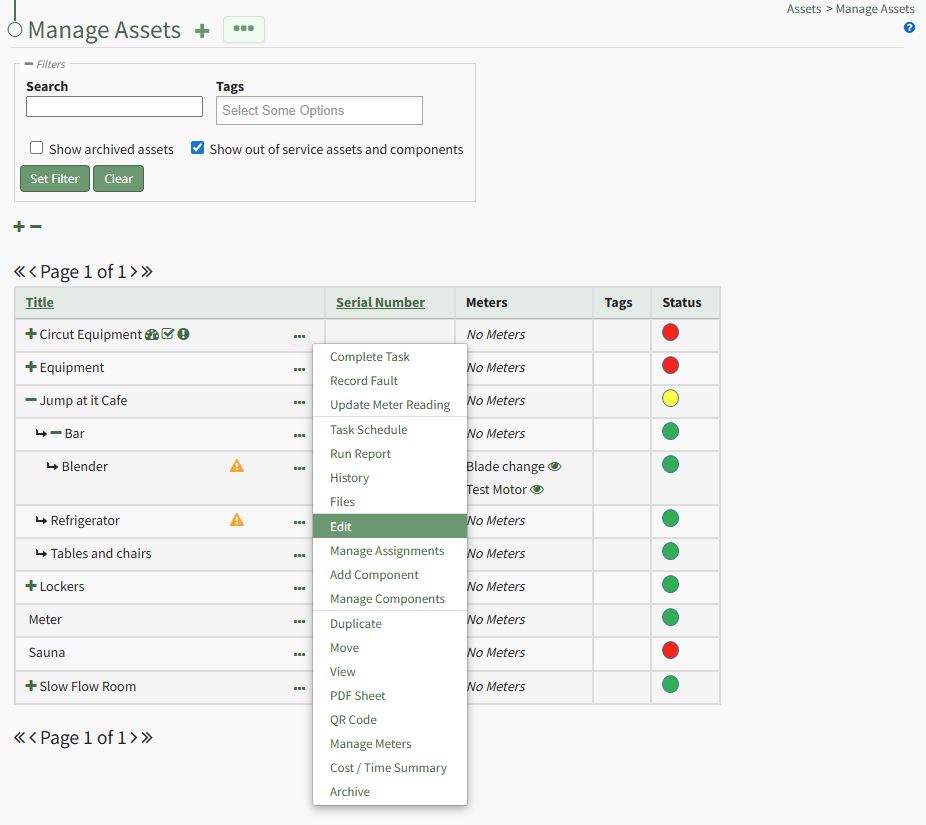Click the exclamation icon on Circut Equipment
926x825 pixels.
pos(184,334)
